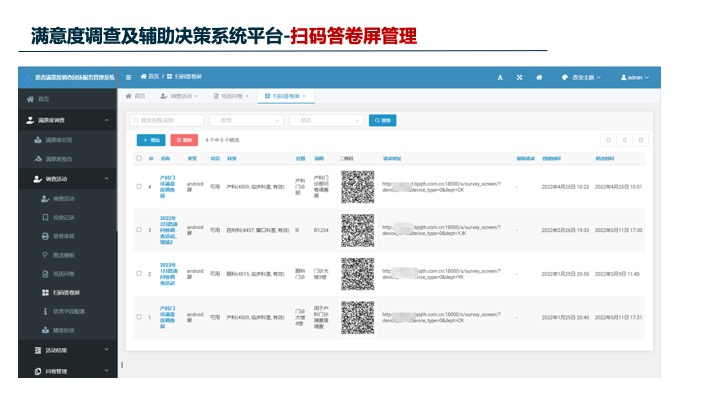Click the theme palette icon in header

[x=565, y=78]
